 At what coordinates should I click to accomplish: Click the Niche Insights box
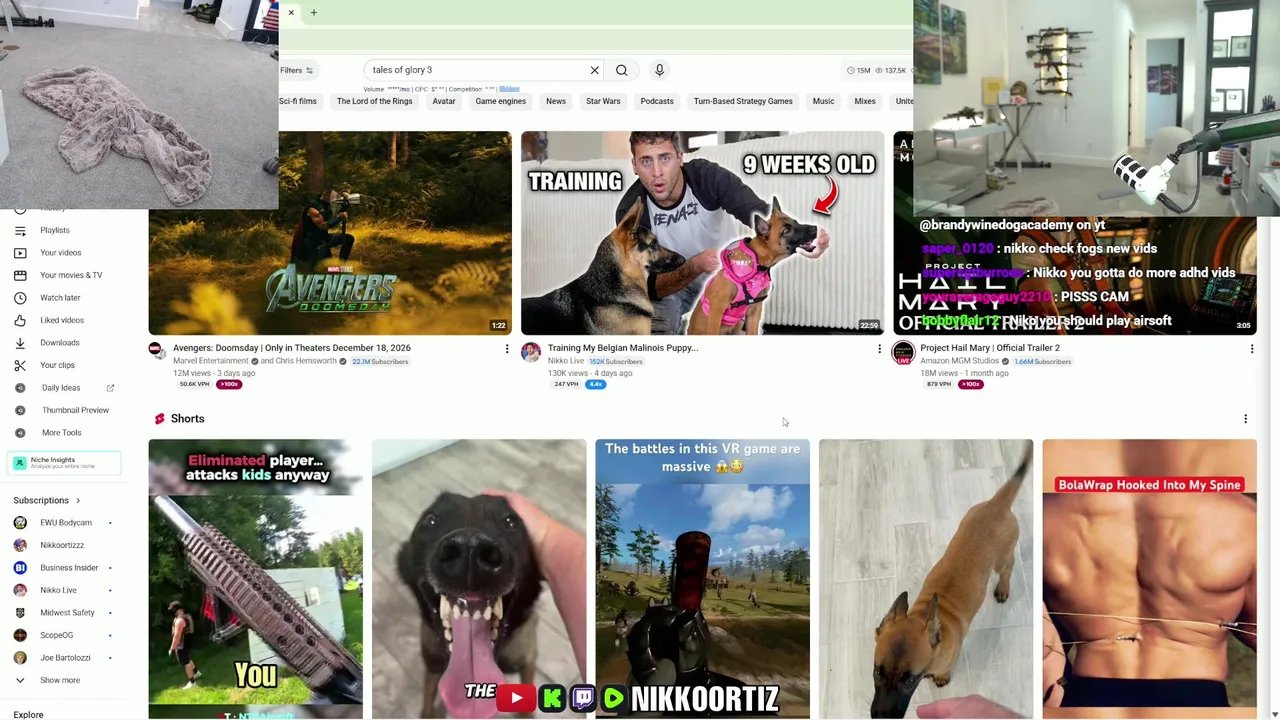coord(65,462)
